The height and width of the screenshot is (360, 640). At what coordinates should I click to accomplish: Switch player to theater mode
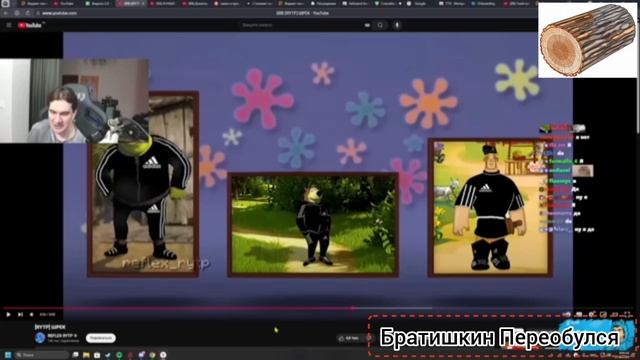tap(615, 314)
